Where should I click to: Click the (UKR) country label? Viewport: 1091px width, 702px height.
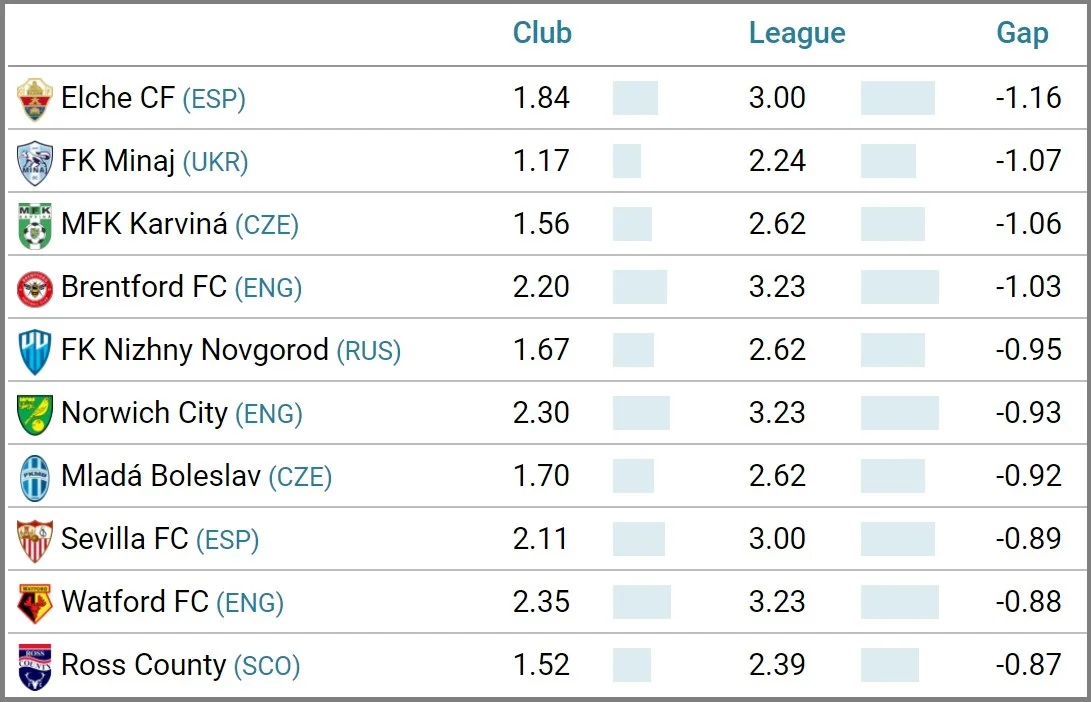(x=215, y=162)
